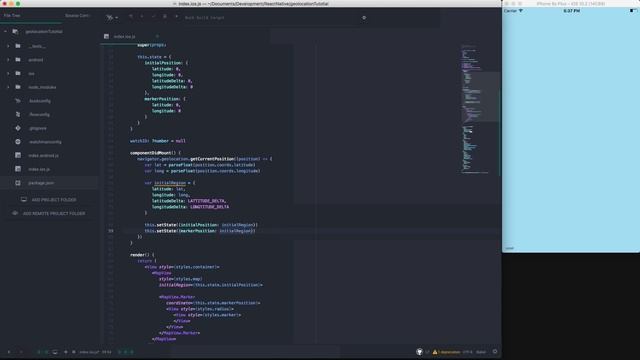Click ADD REMOTE PROJECT FOLDER button
This screenshot has width=640, height=360.
[x=49, y=213]
